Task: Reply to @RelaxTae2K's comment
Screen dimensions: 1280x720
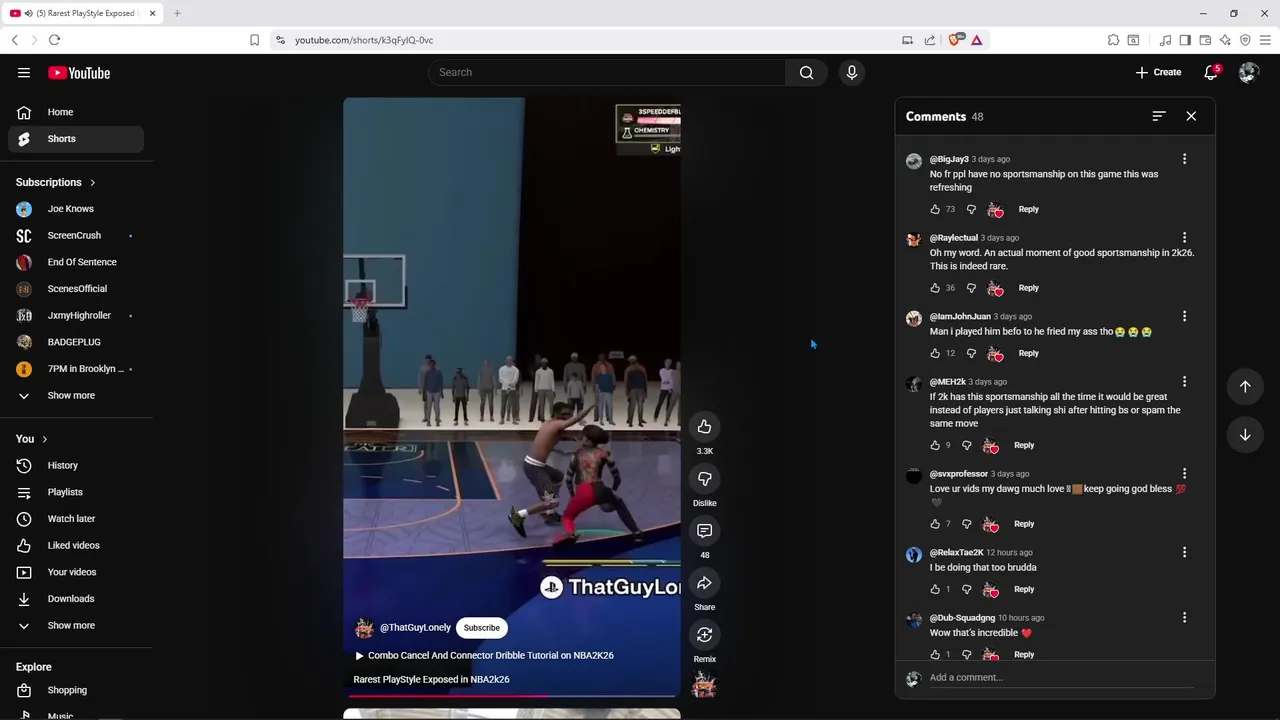Action: coord(1024,589)
